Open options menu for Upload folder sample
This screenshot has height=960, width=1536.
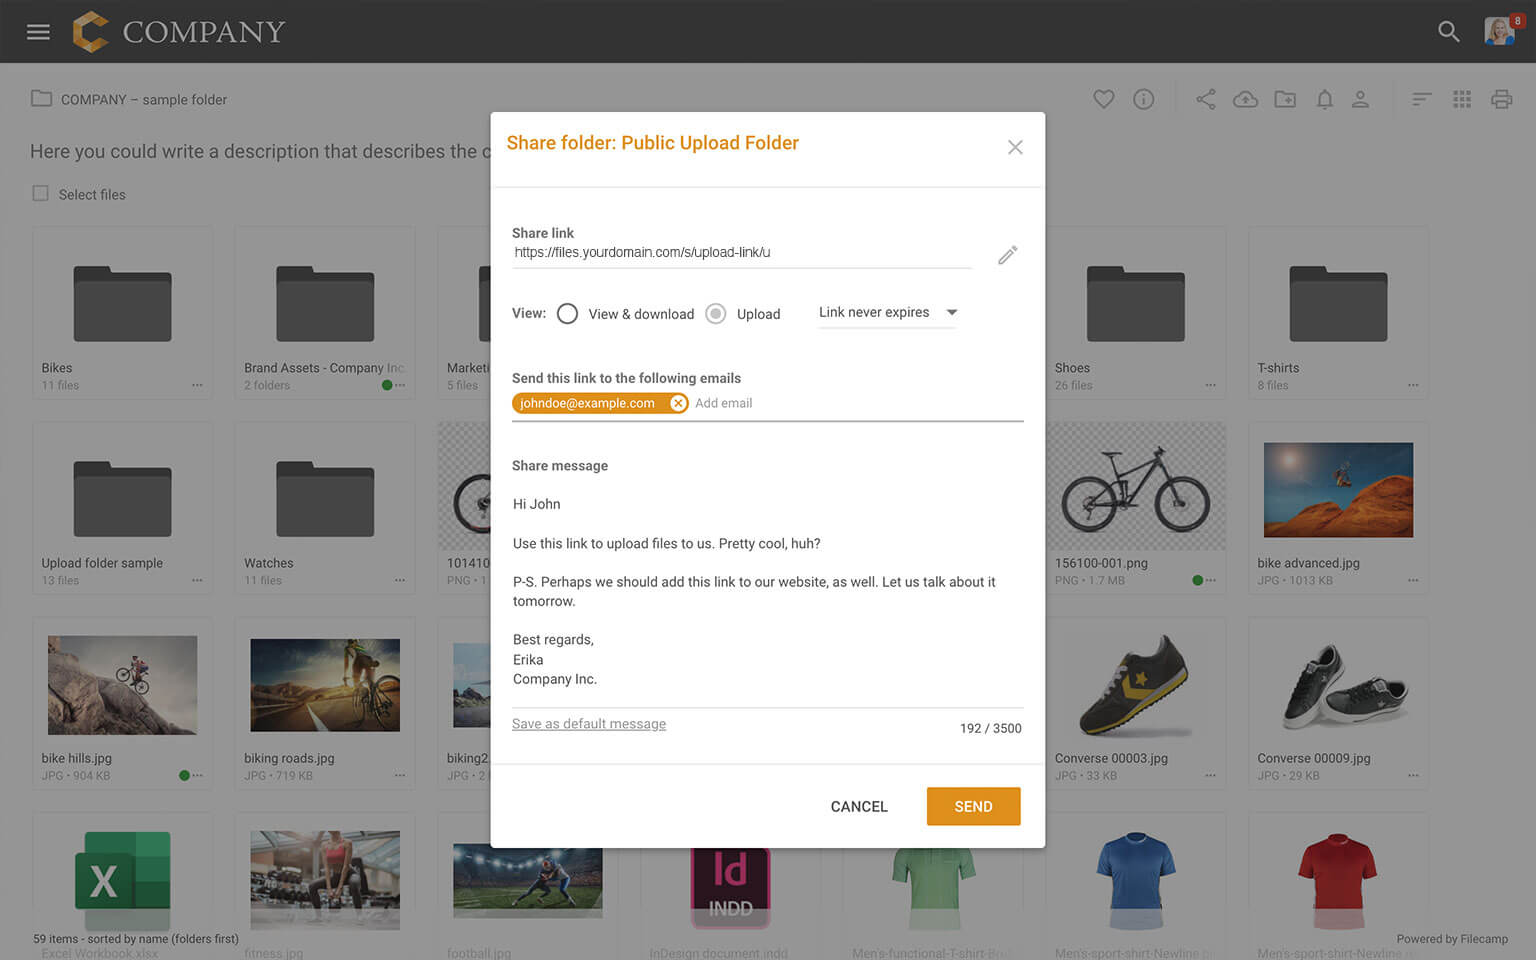197,580
